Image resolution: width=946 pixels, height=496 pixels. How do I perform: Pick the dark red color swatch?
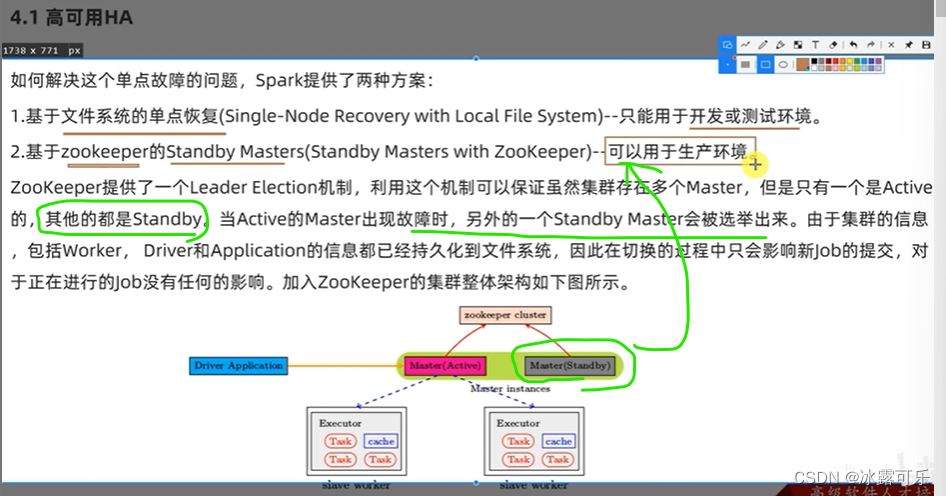point(828,61)
